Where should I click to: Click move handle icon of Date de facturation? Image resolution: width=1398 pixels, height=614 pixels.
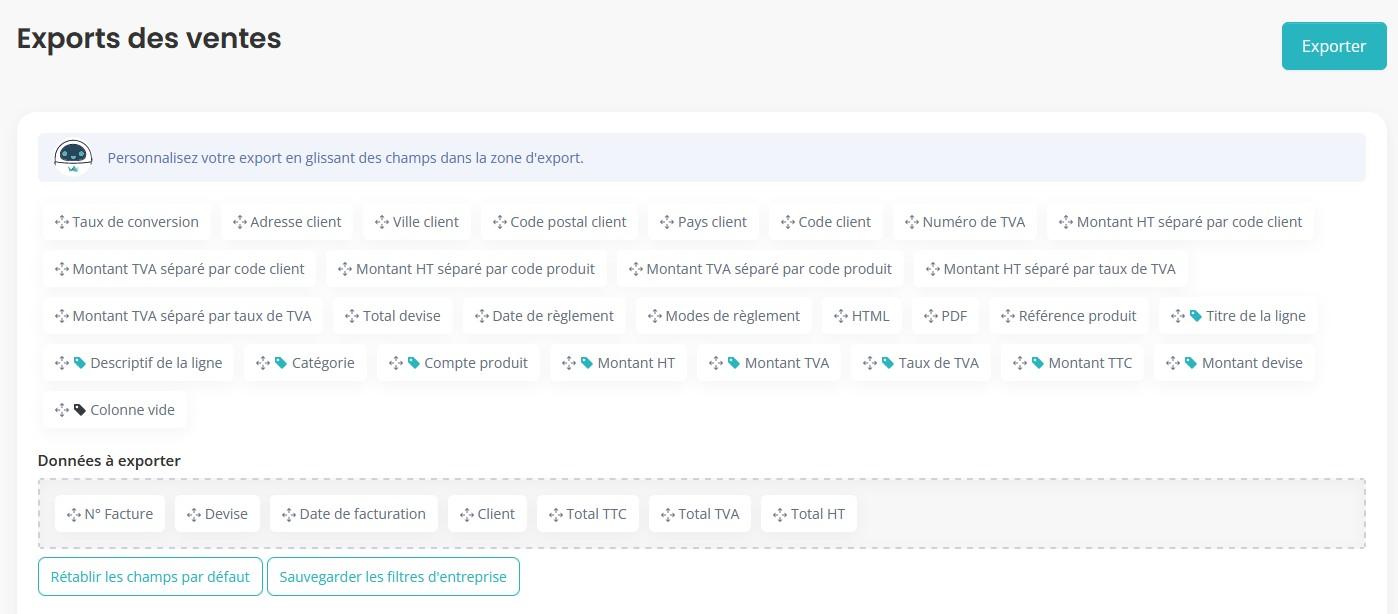coord(288,514)
